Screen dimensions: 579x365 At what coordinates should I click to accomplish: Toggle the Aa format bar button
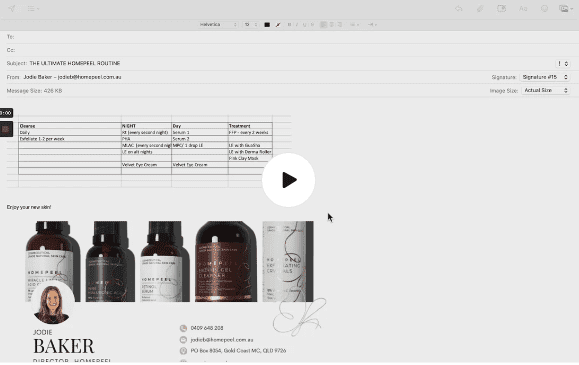pos(523,8)
